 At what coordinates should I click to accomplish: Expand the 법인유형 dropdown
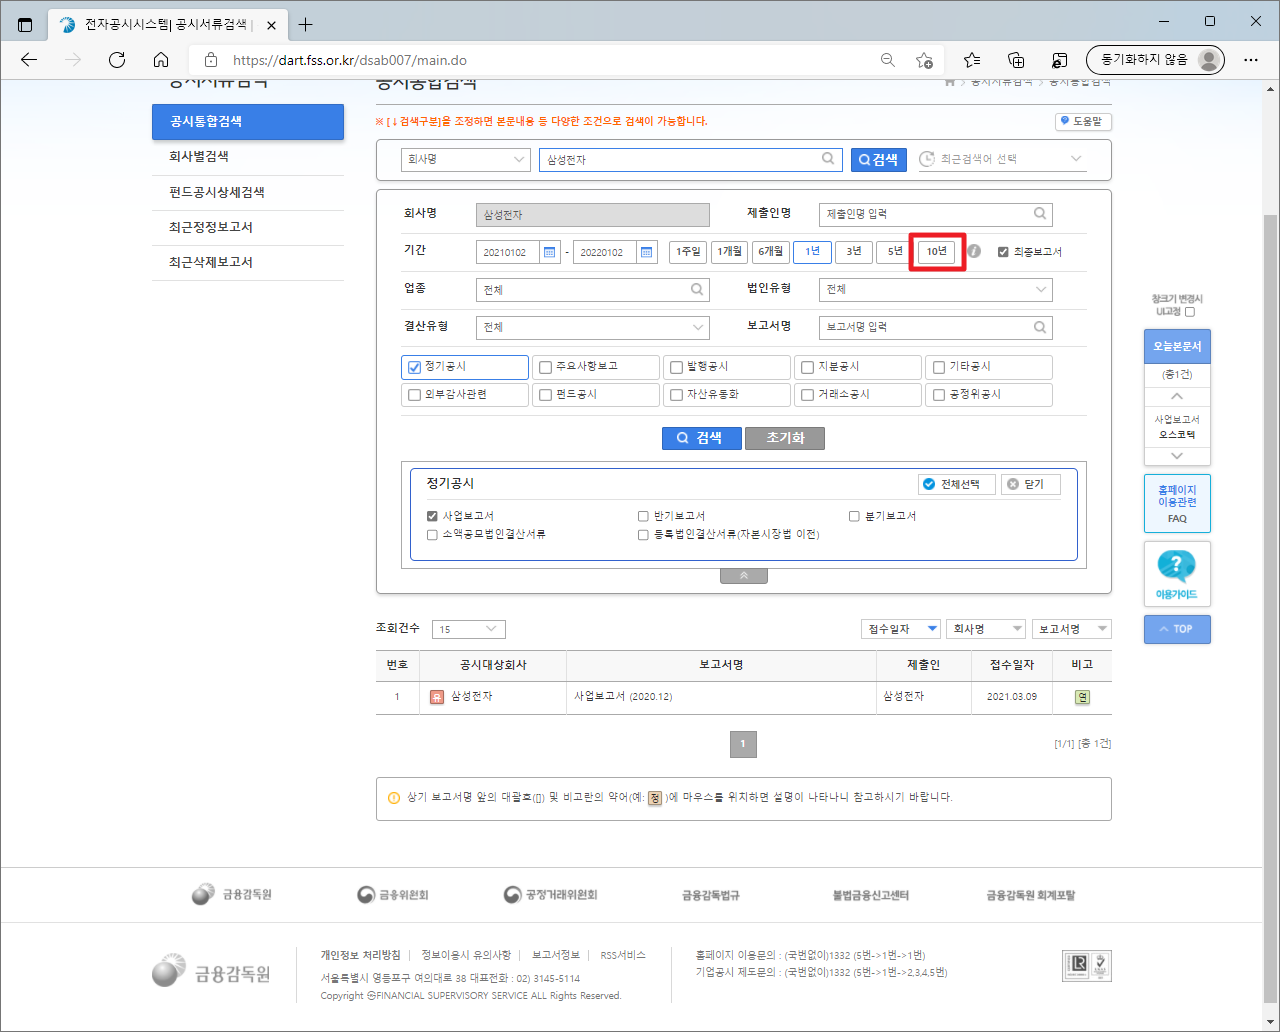[x=935, y=289]
